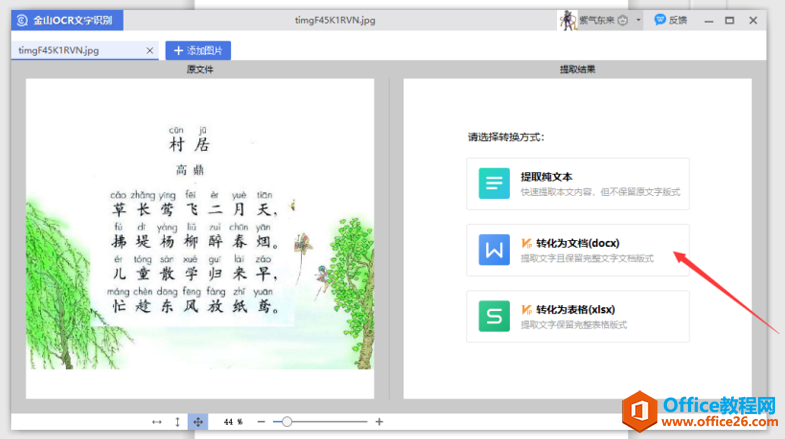
Task: Toggle the pan move tool icon
Action: pyautogui.click(x=198, y=422)
